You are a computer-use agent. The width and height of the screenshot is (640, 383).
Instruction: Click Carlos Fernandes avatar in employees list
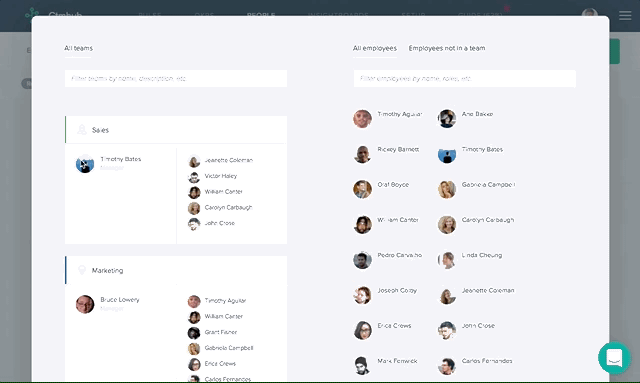coord(447,365)
